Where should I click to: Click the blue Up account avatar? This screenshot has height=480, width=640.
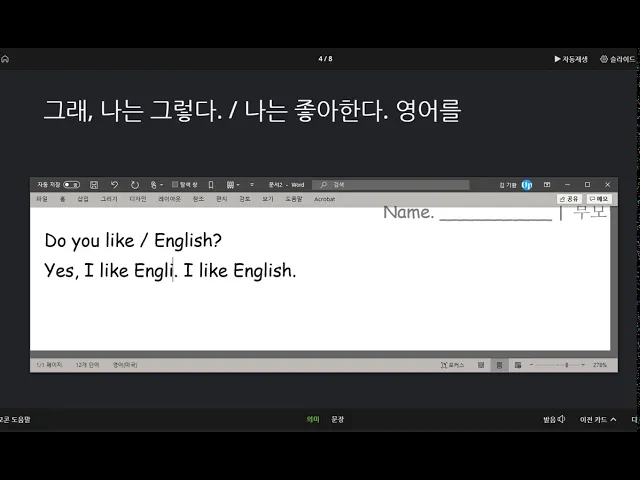(x=527, y=185)
